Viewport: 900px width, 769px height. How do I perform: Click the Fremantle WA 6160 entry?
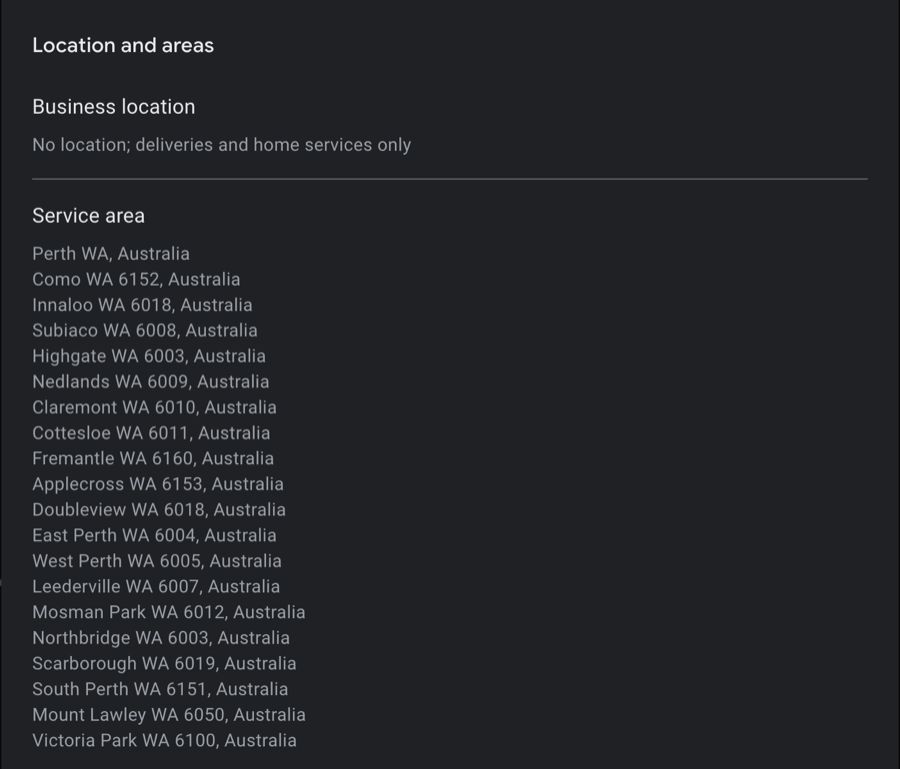[x=153, y=459]
